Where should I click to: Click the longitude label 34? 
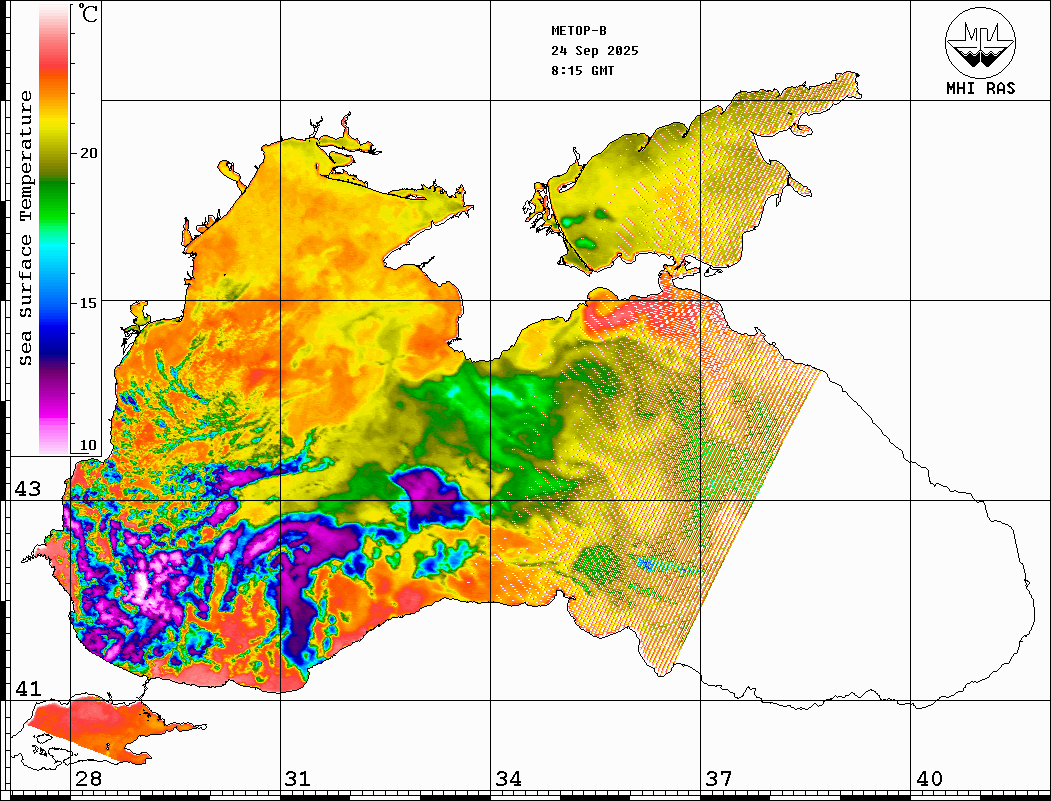pyautogui.click(x=508, y=779)
